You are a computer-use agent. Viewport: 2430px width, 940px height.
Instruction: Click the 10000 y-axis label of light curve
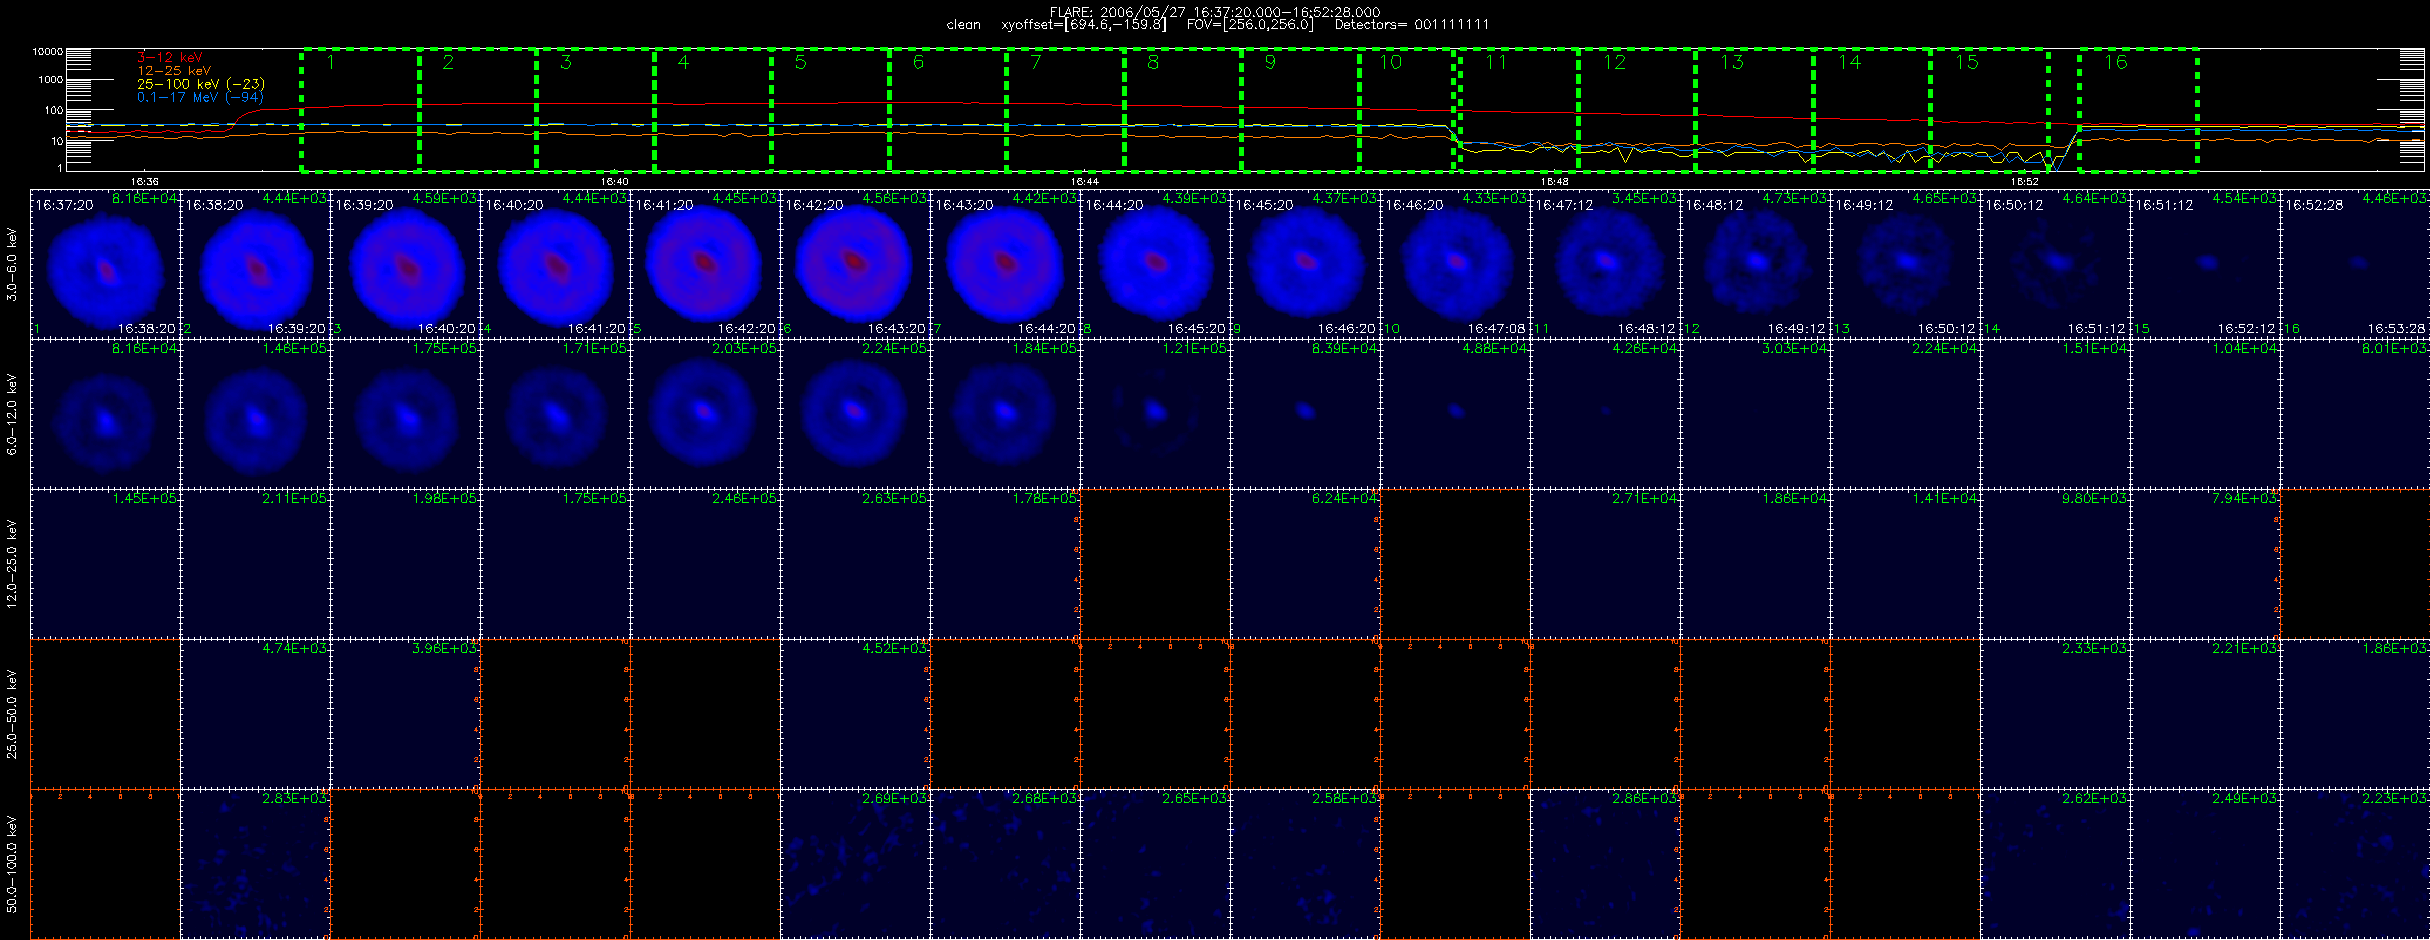(x=48, y=51)
